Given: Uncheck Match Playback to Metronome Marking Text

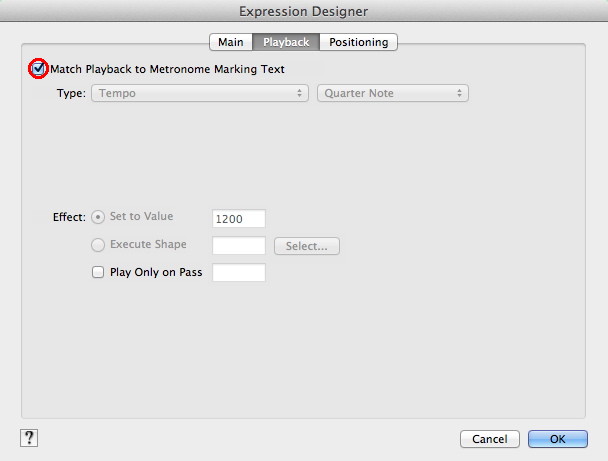Looking at the screenshot, I should click(39, 69).
